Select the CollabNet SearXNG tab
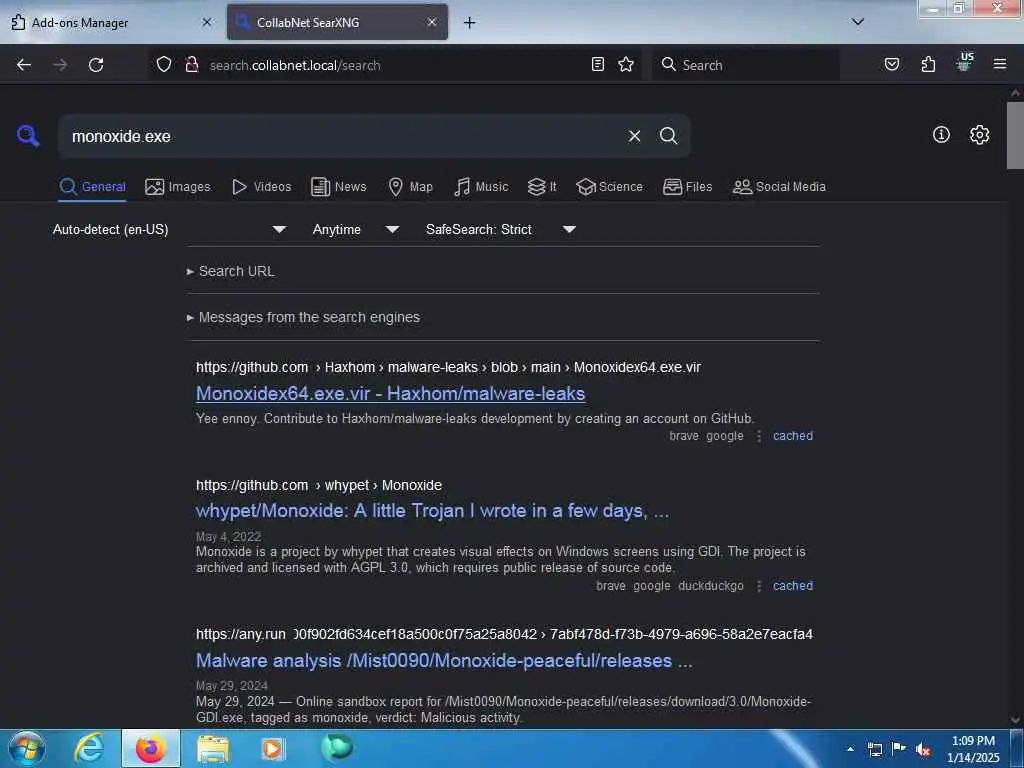Viewport: 1024px width, 768px height. tap(337, 22)
